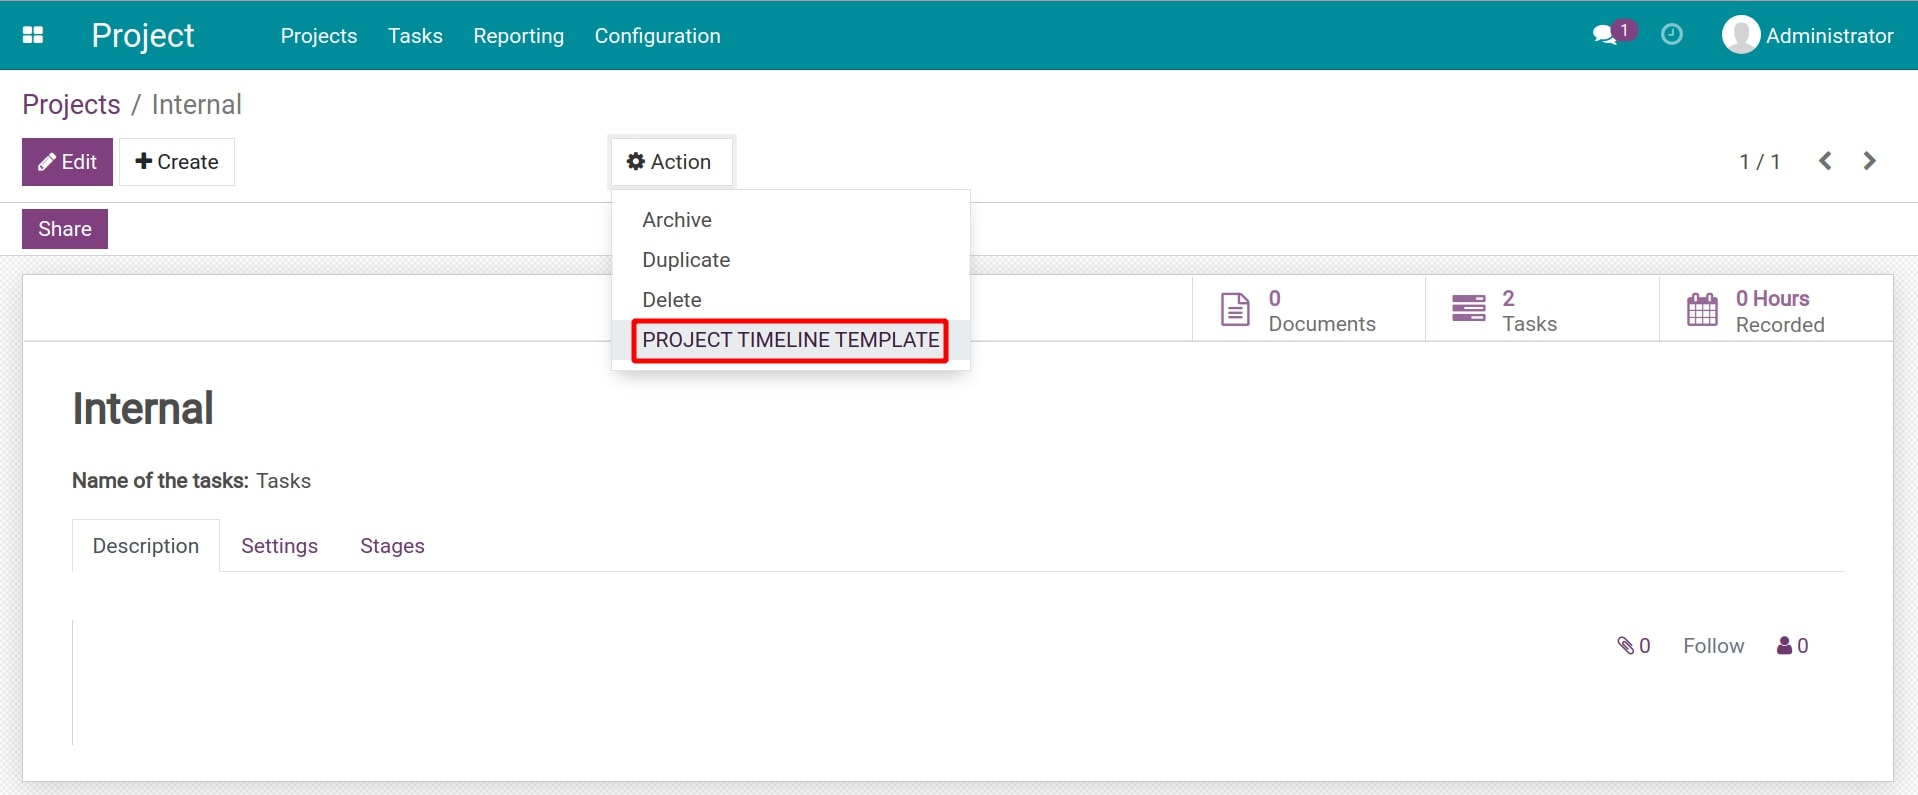The width and height of the screenshot is (1918, 795).
Task: Click the activities clock icon
Action: [1671, 35]
